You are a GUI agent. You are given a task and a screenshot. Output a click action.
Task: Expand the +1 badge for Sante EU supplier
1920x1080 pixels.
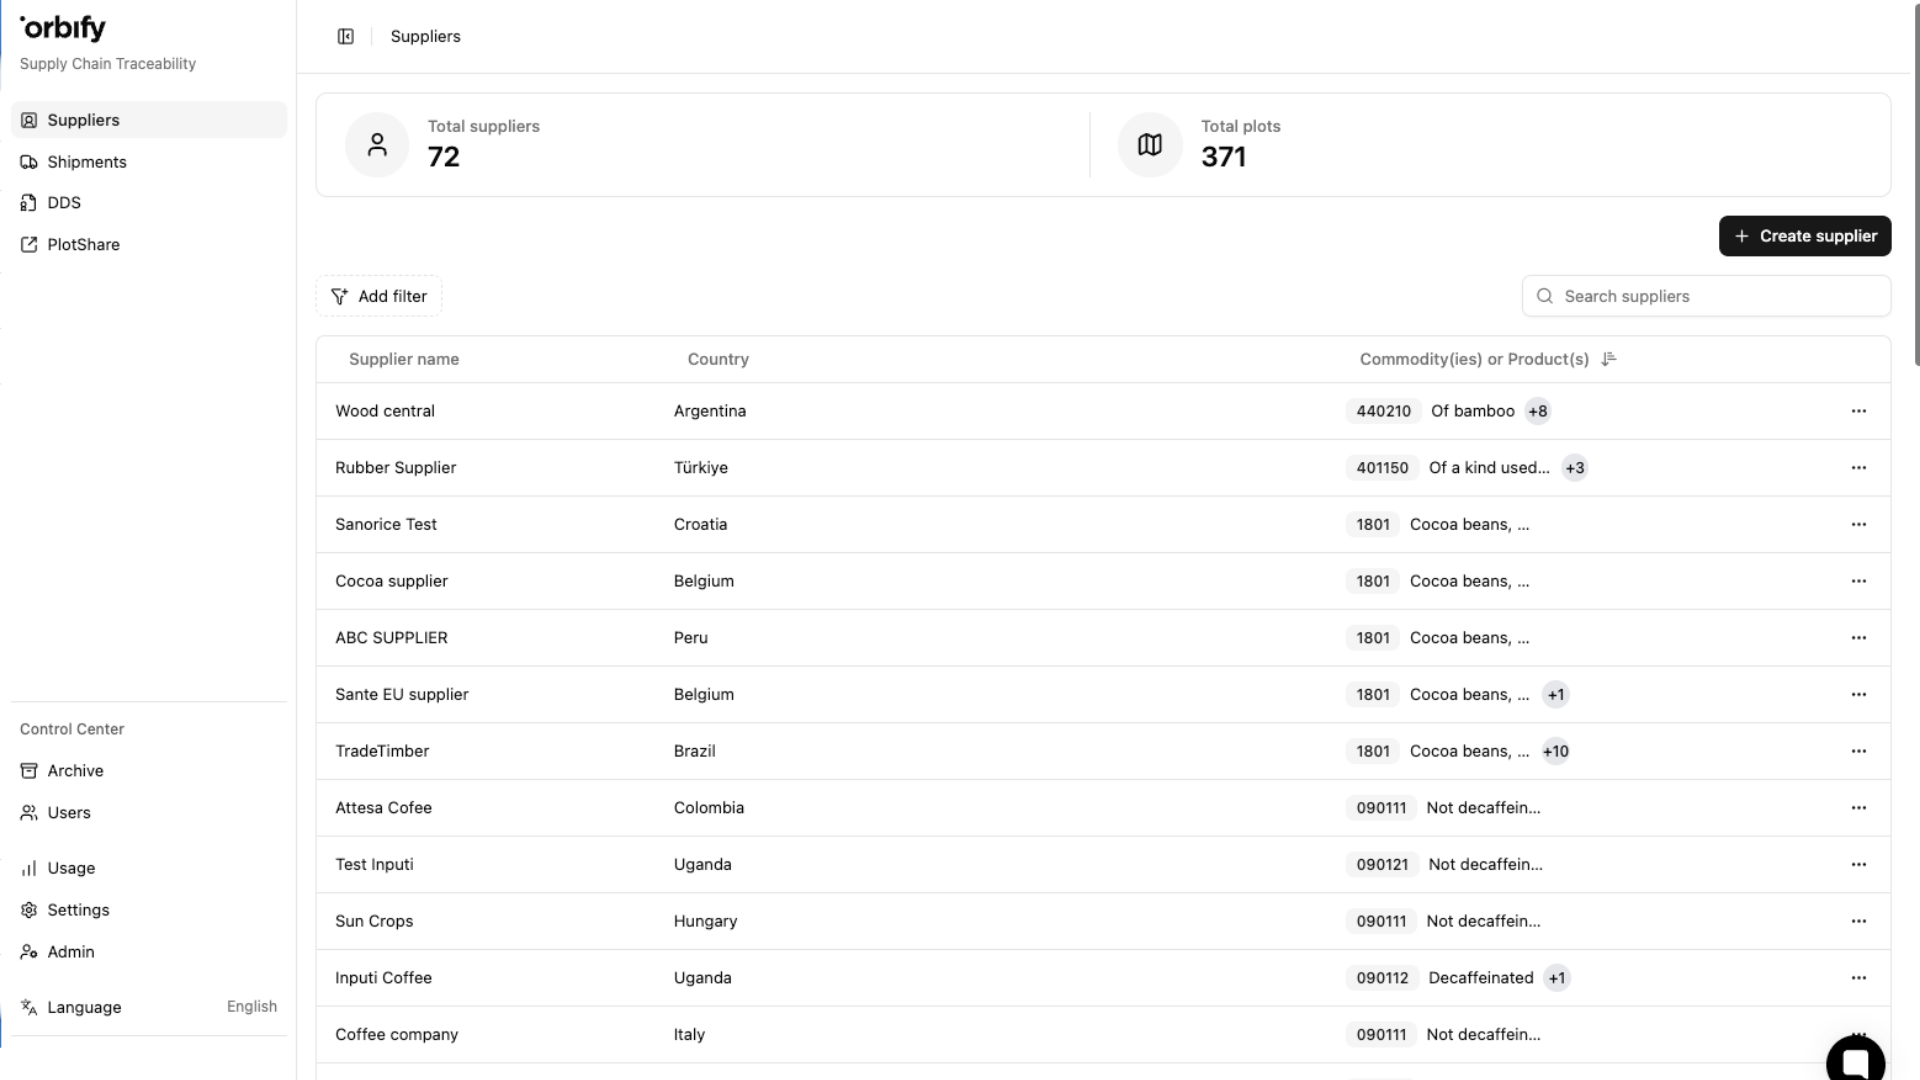(1556, 694)
